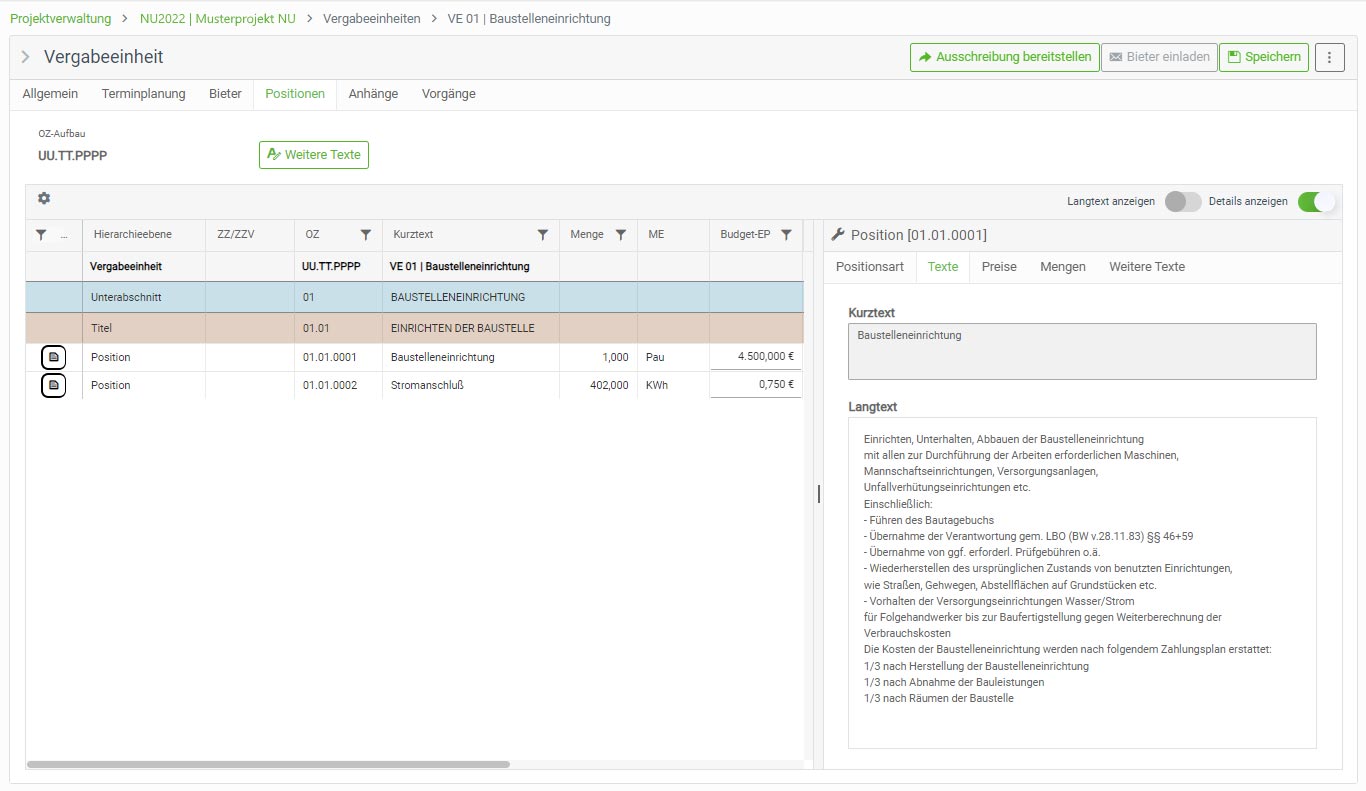
Task: Click filter icon in OZ column header
Action: (x=366, y=235)
